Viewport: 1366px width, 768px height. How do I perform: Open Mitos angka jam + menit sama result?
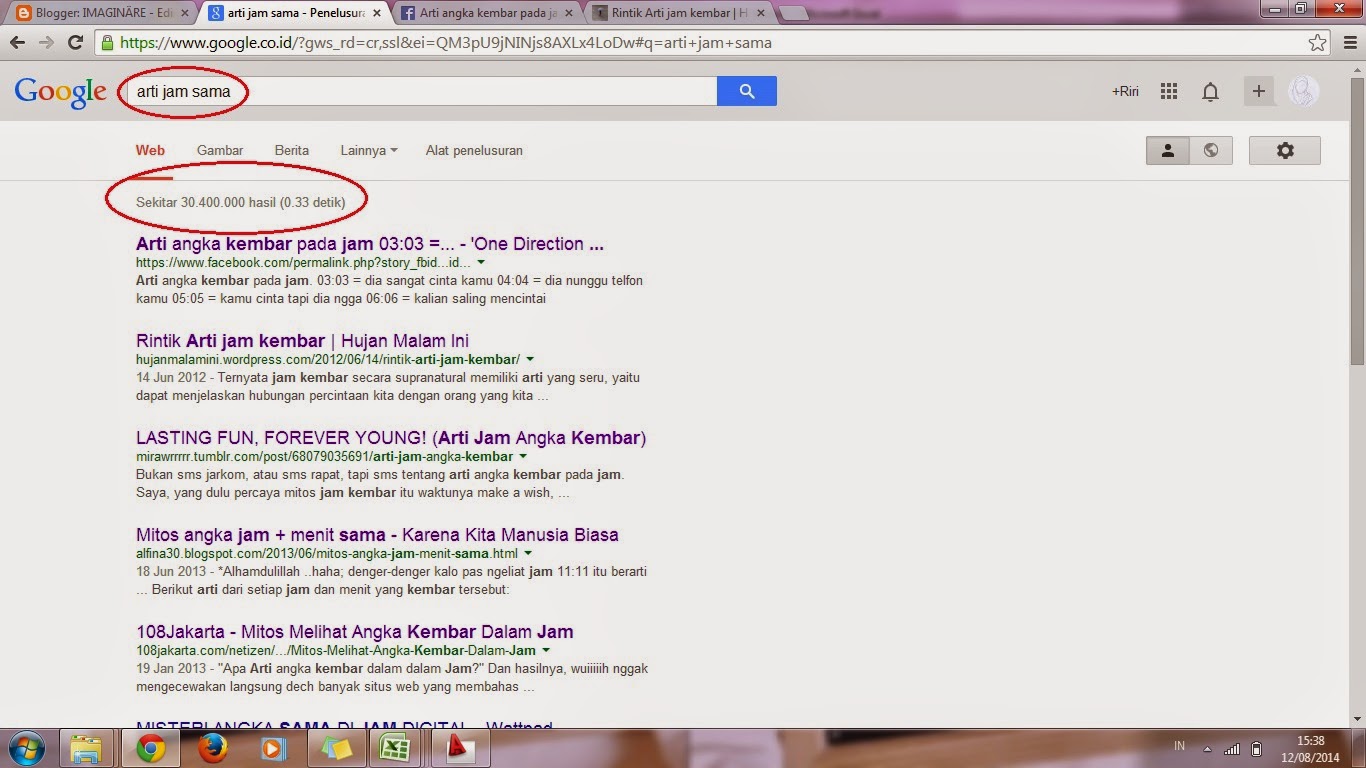click(377, 535)
